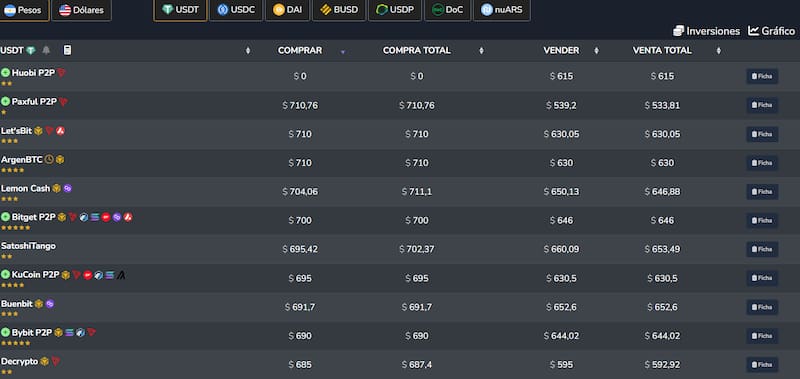Click Lemon Cash compra total $ 711,1

[x=416, y=192]
